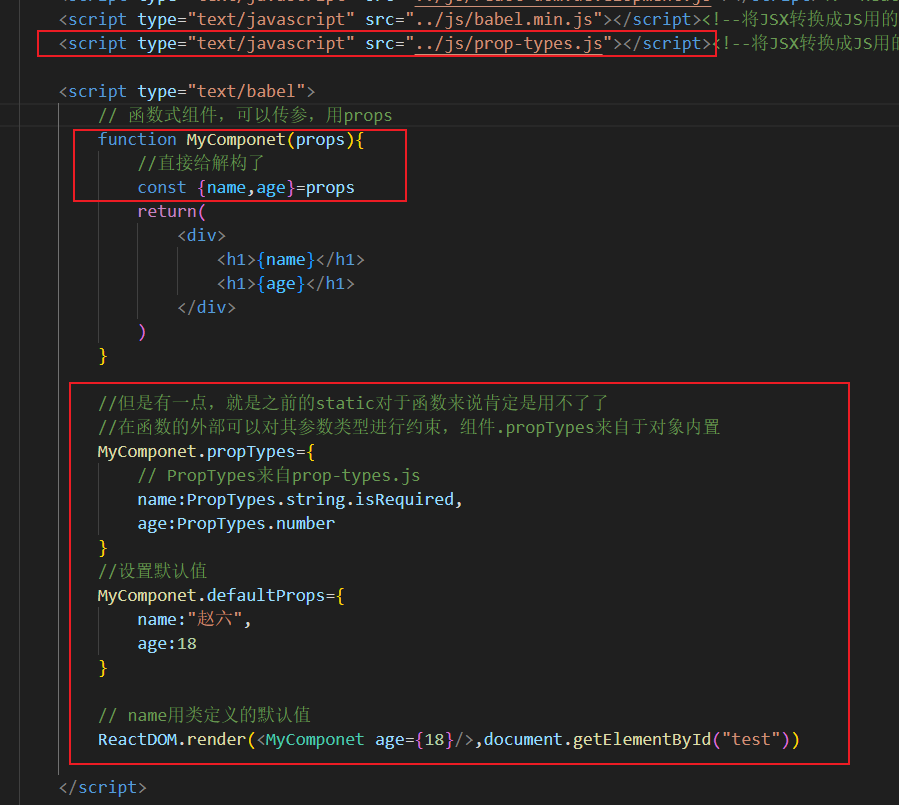The width and height of the screenshot is (899, 805).
Task: Click PropTypes.string.isRequired on name line
Action: tap(318, 499)
